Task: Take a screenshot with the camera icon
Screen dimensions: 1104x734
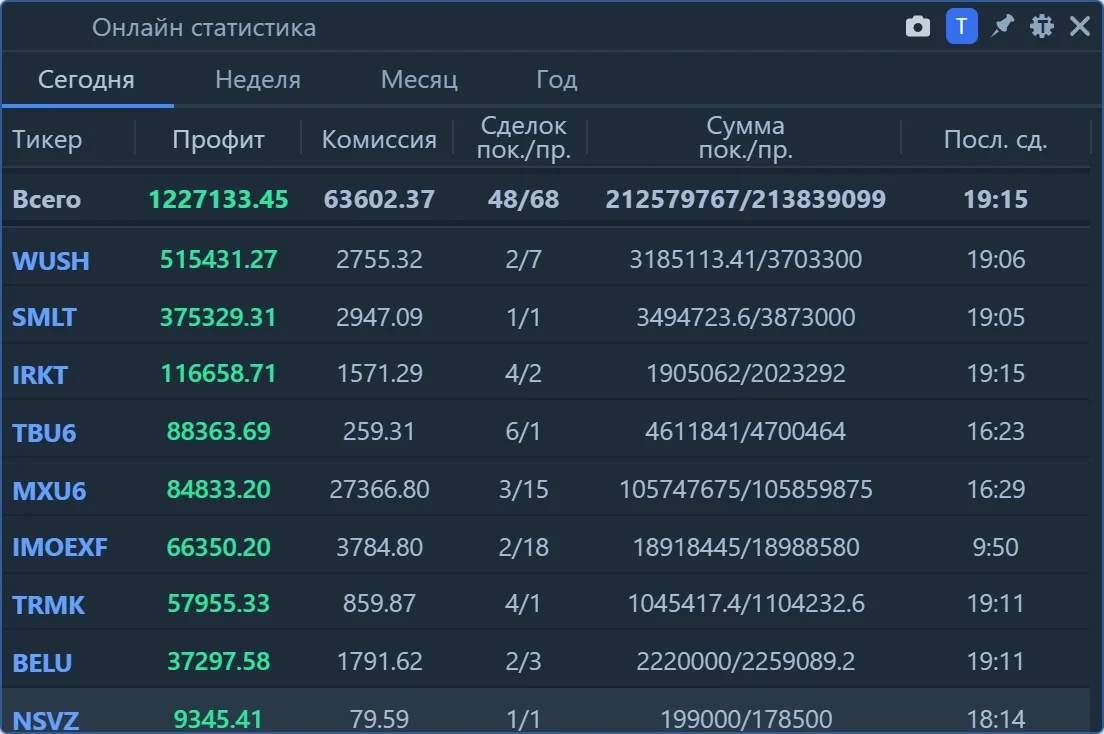Action: click(x=917, y=27)
